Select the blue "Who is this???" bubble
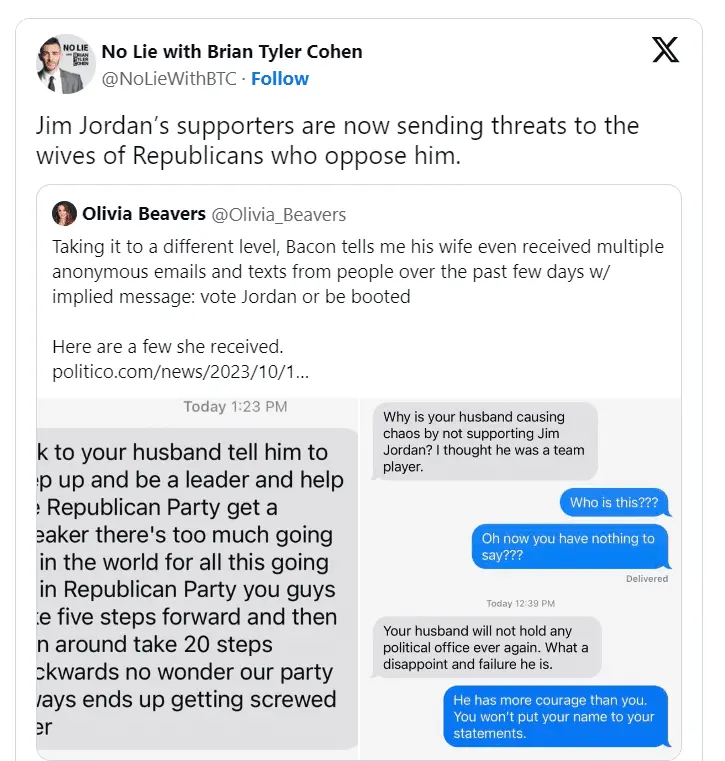Viewport: 725px width, 761px height. point(613,503)
